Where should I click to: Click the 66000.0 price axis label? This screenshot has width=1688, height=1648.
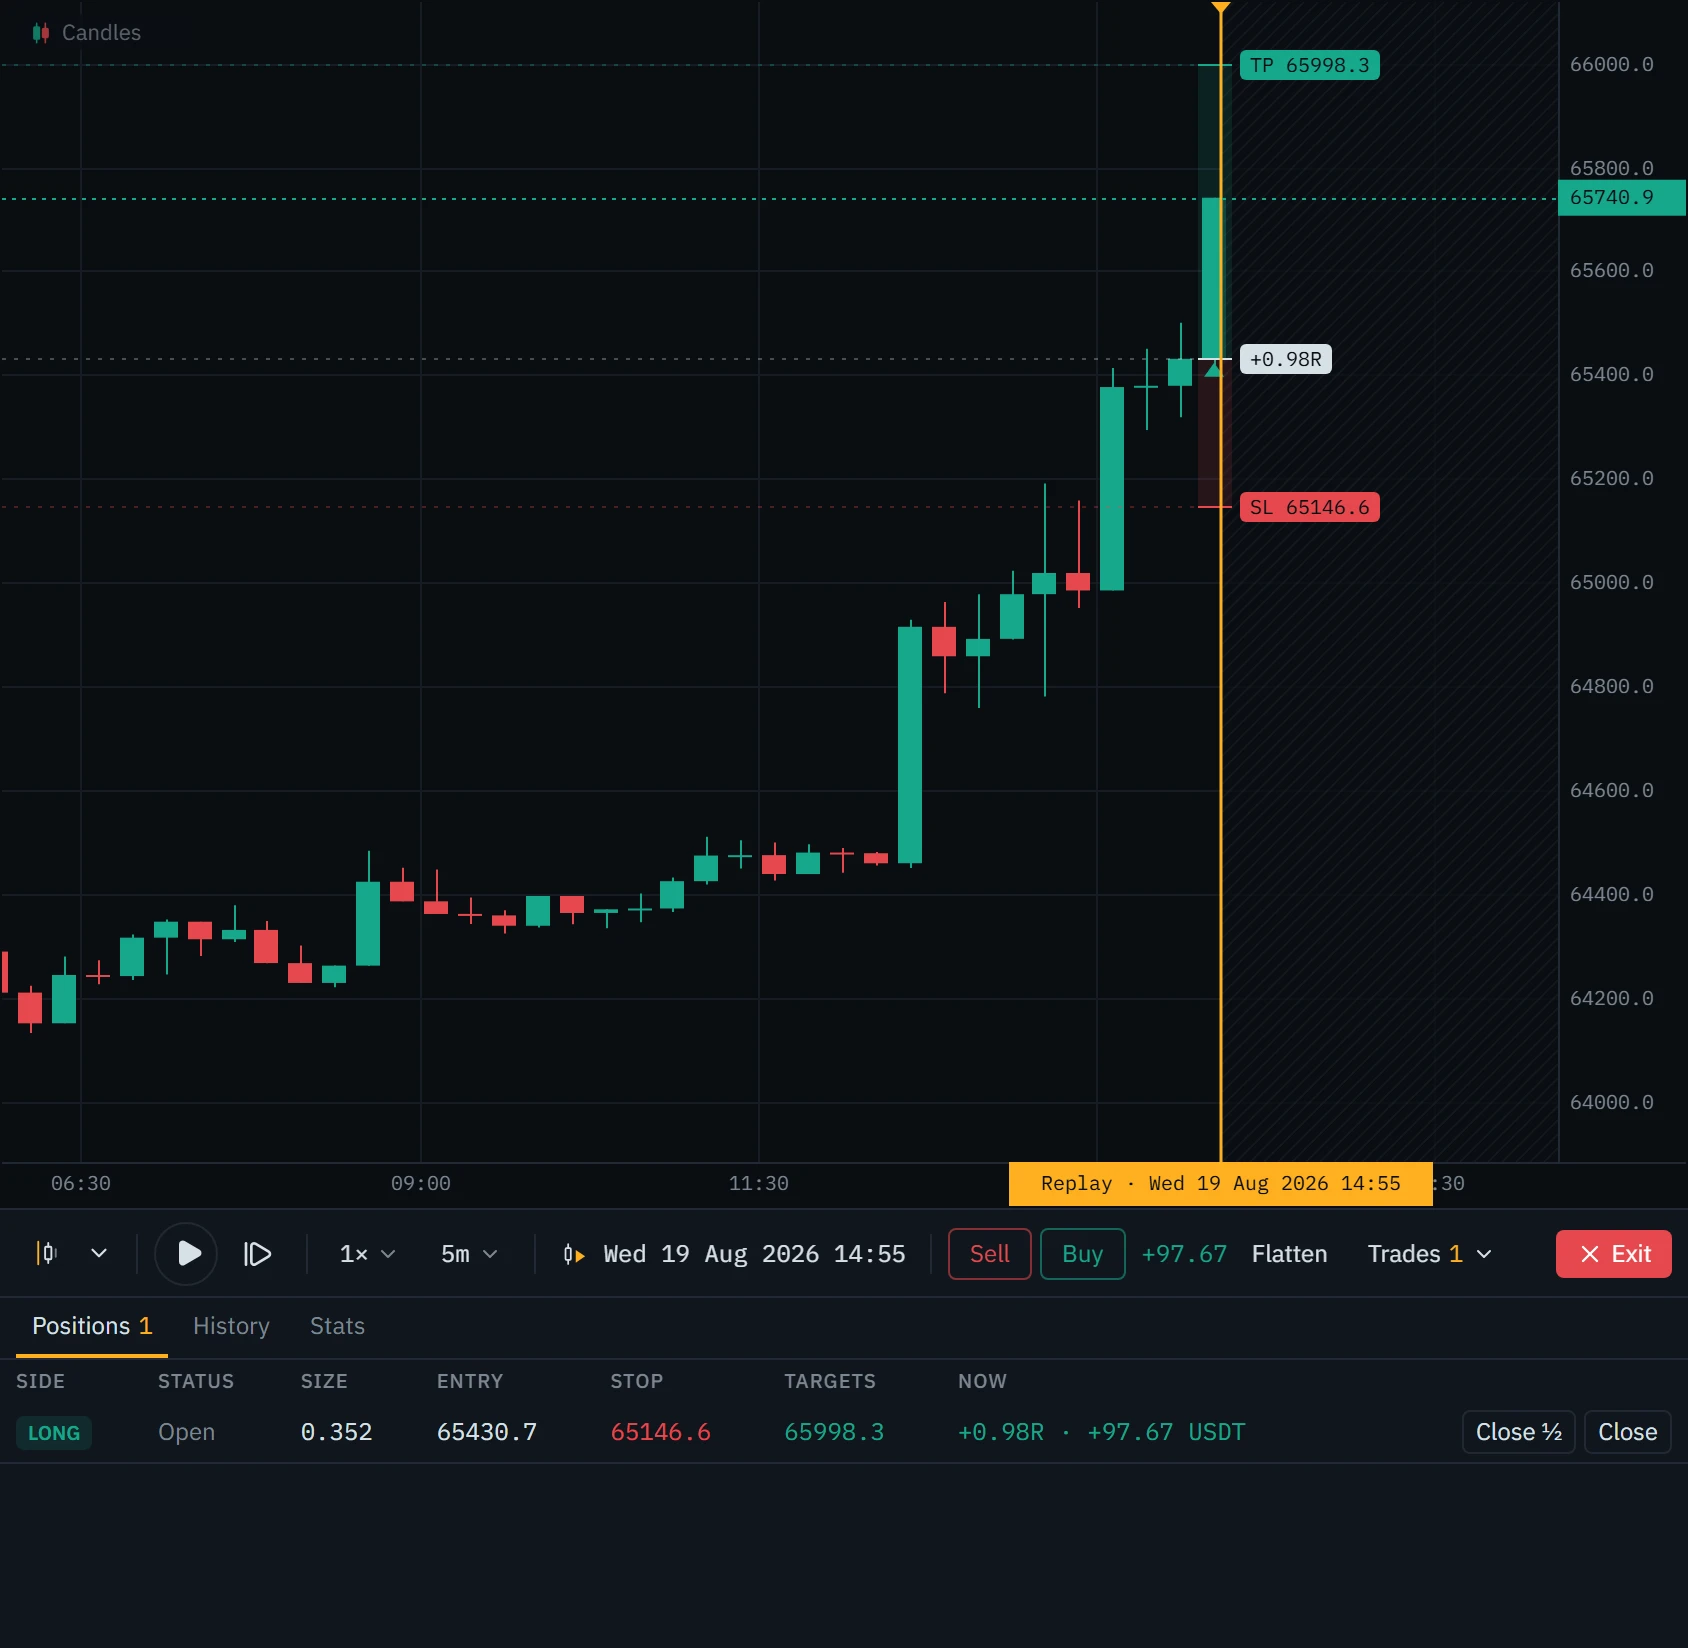[x=1611, y=64]
